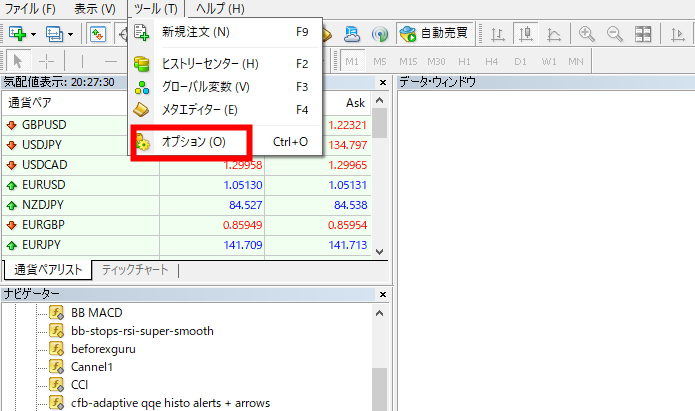Viewport: 695px width, 411px height.
Task: Select the line chart style icon
Action: click(x=554, y=34)
